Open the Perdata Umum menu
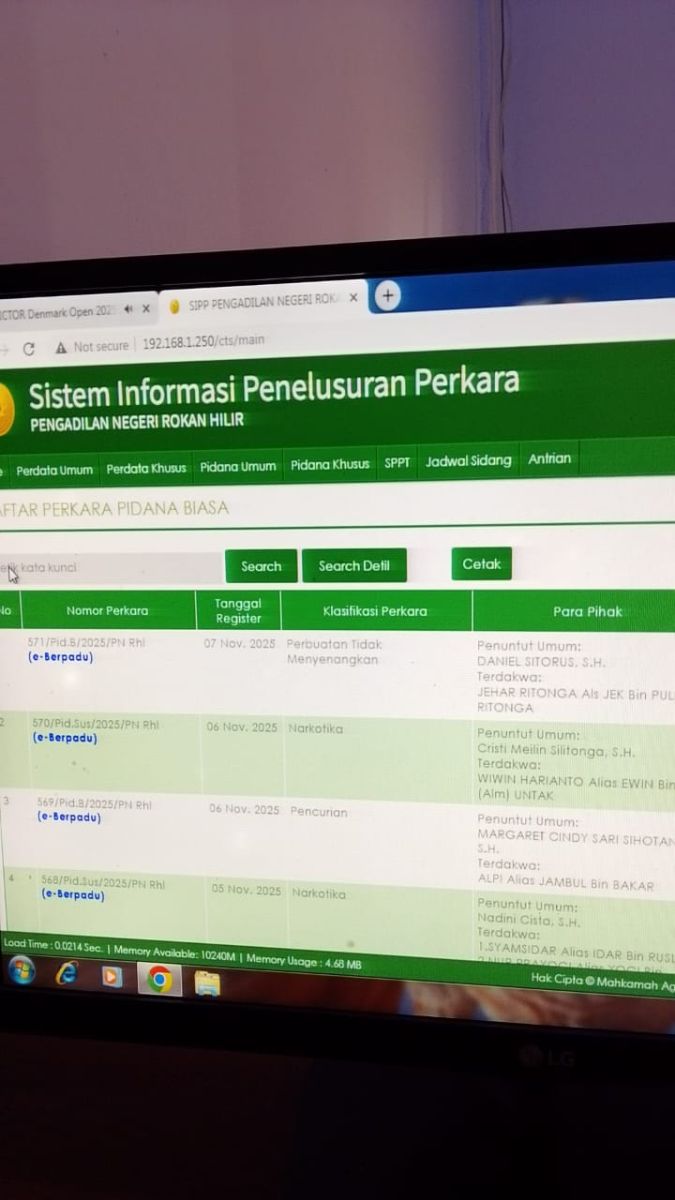Image resolution: width=675 pixels, height=1200 pixels. (x=54, y=469)
